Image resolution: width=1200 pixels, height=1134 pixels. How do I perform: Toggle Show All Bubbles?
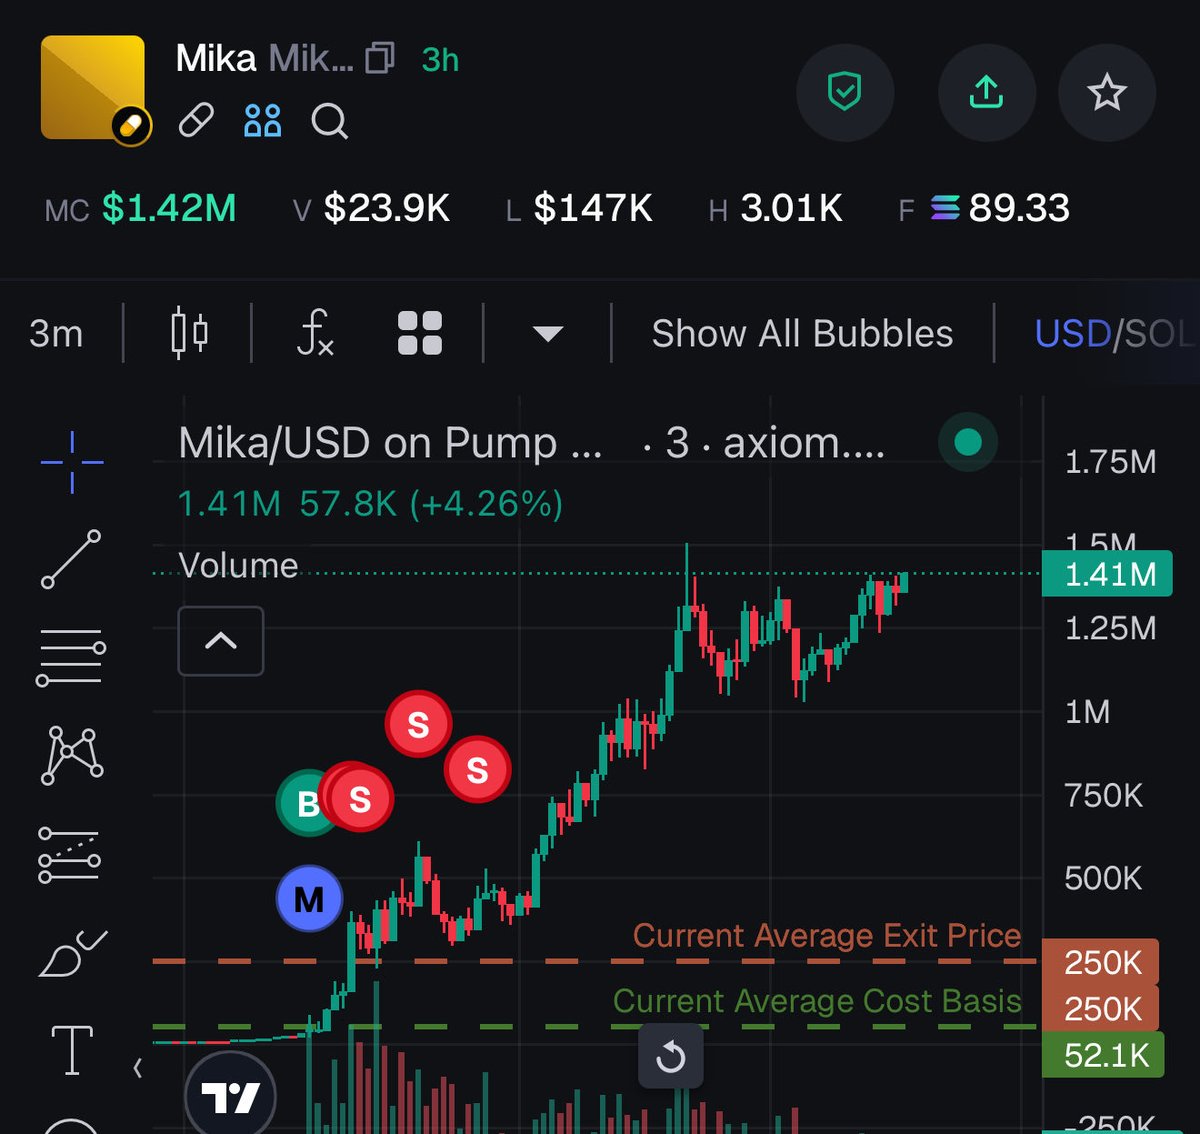802,333
